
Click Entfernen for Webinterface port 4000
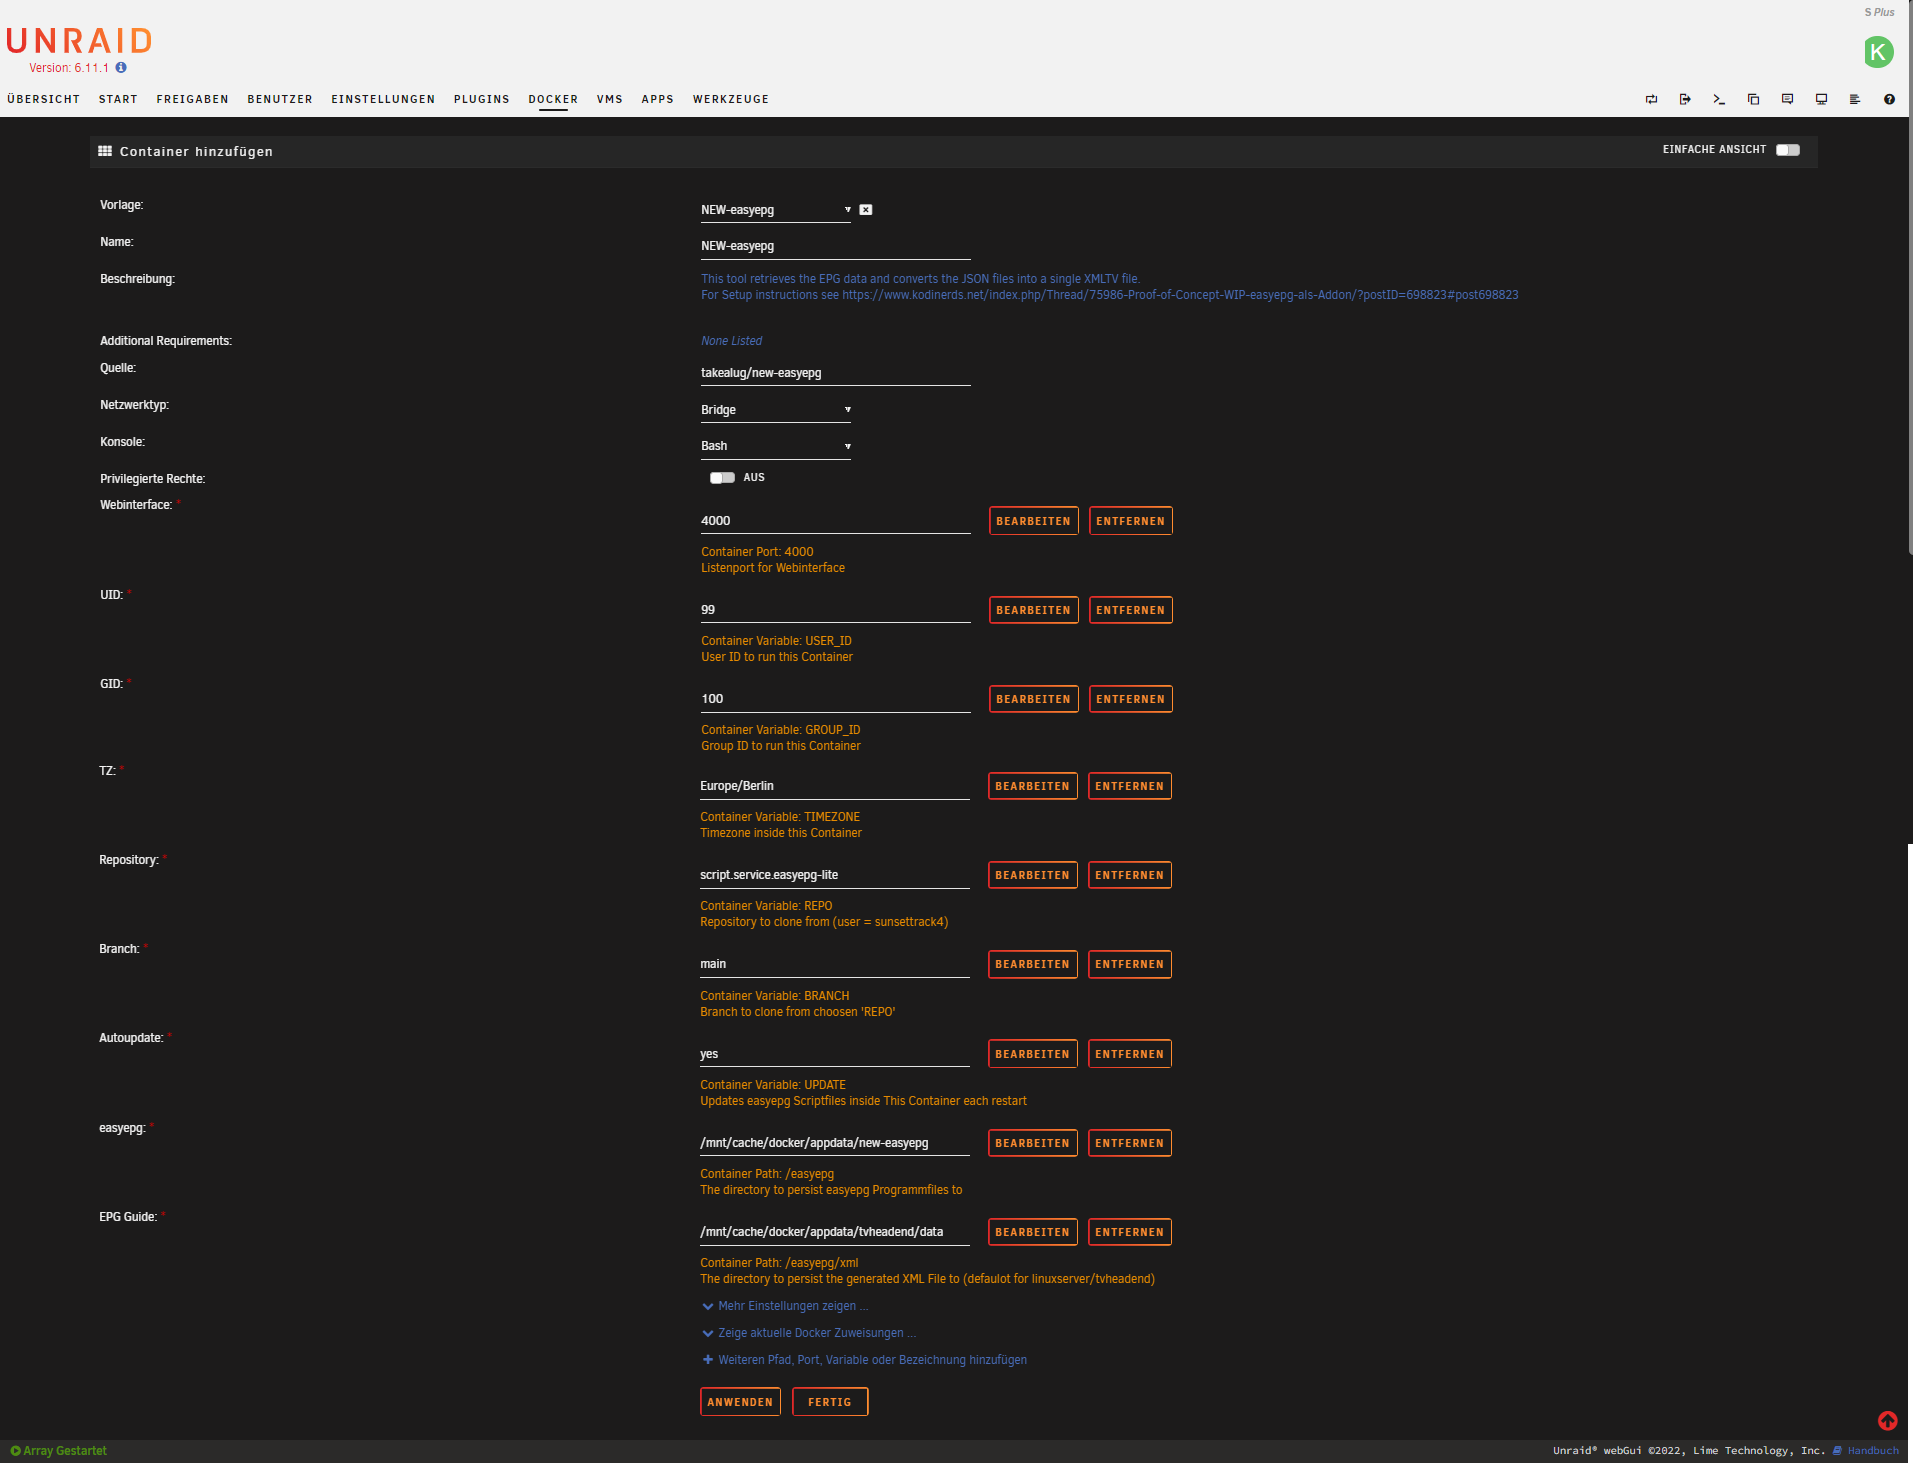pos(1130,521)
